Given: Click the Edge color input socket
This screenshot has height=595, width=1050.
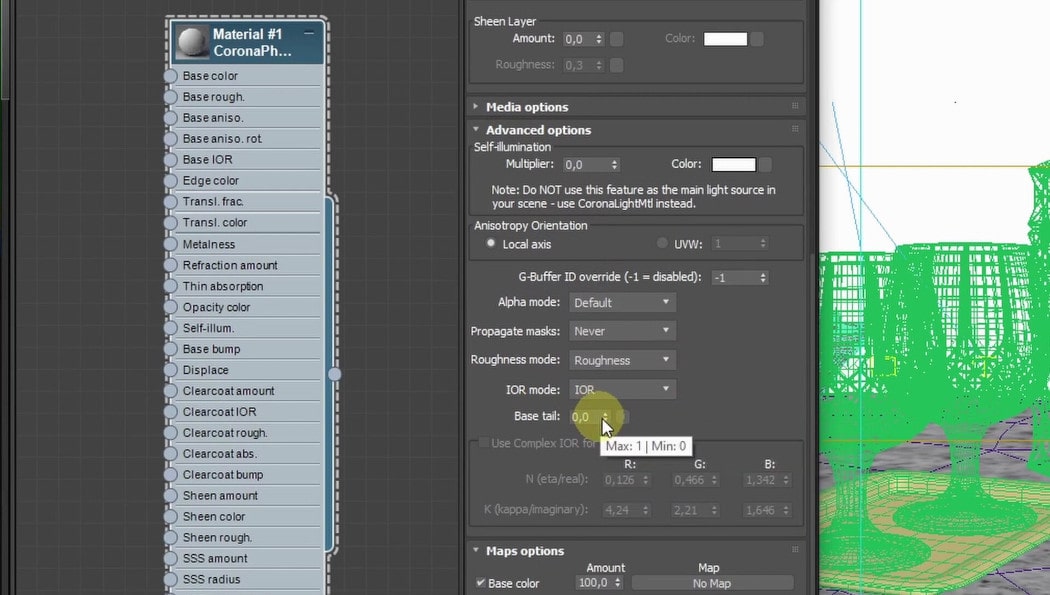Looking at the screenshot, I should click(x=170, y=180).
